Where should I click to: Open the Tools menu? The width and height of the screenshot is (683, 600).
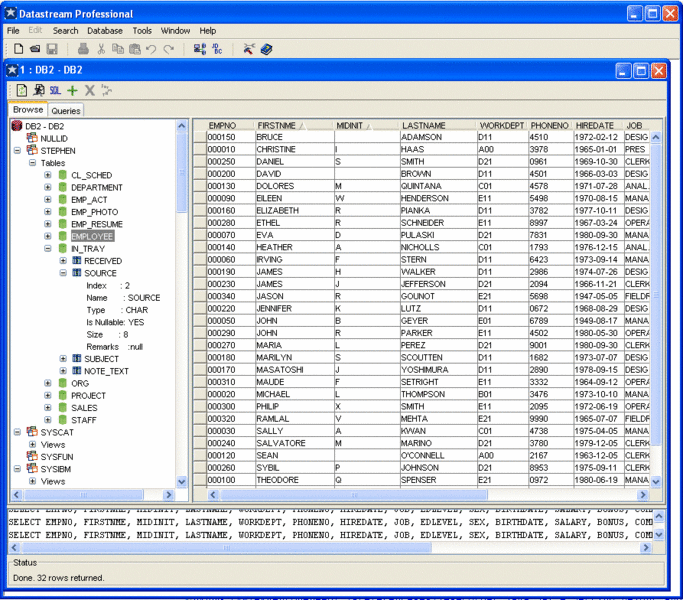pyautogui.click(x=142, y=31)
